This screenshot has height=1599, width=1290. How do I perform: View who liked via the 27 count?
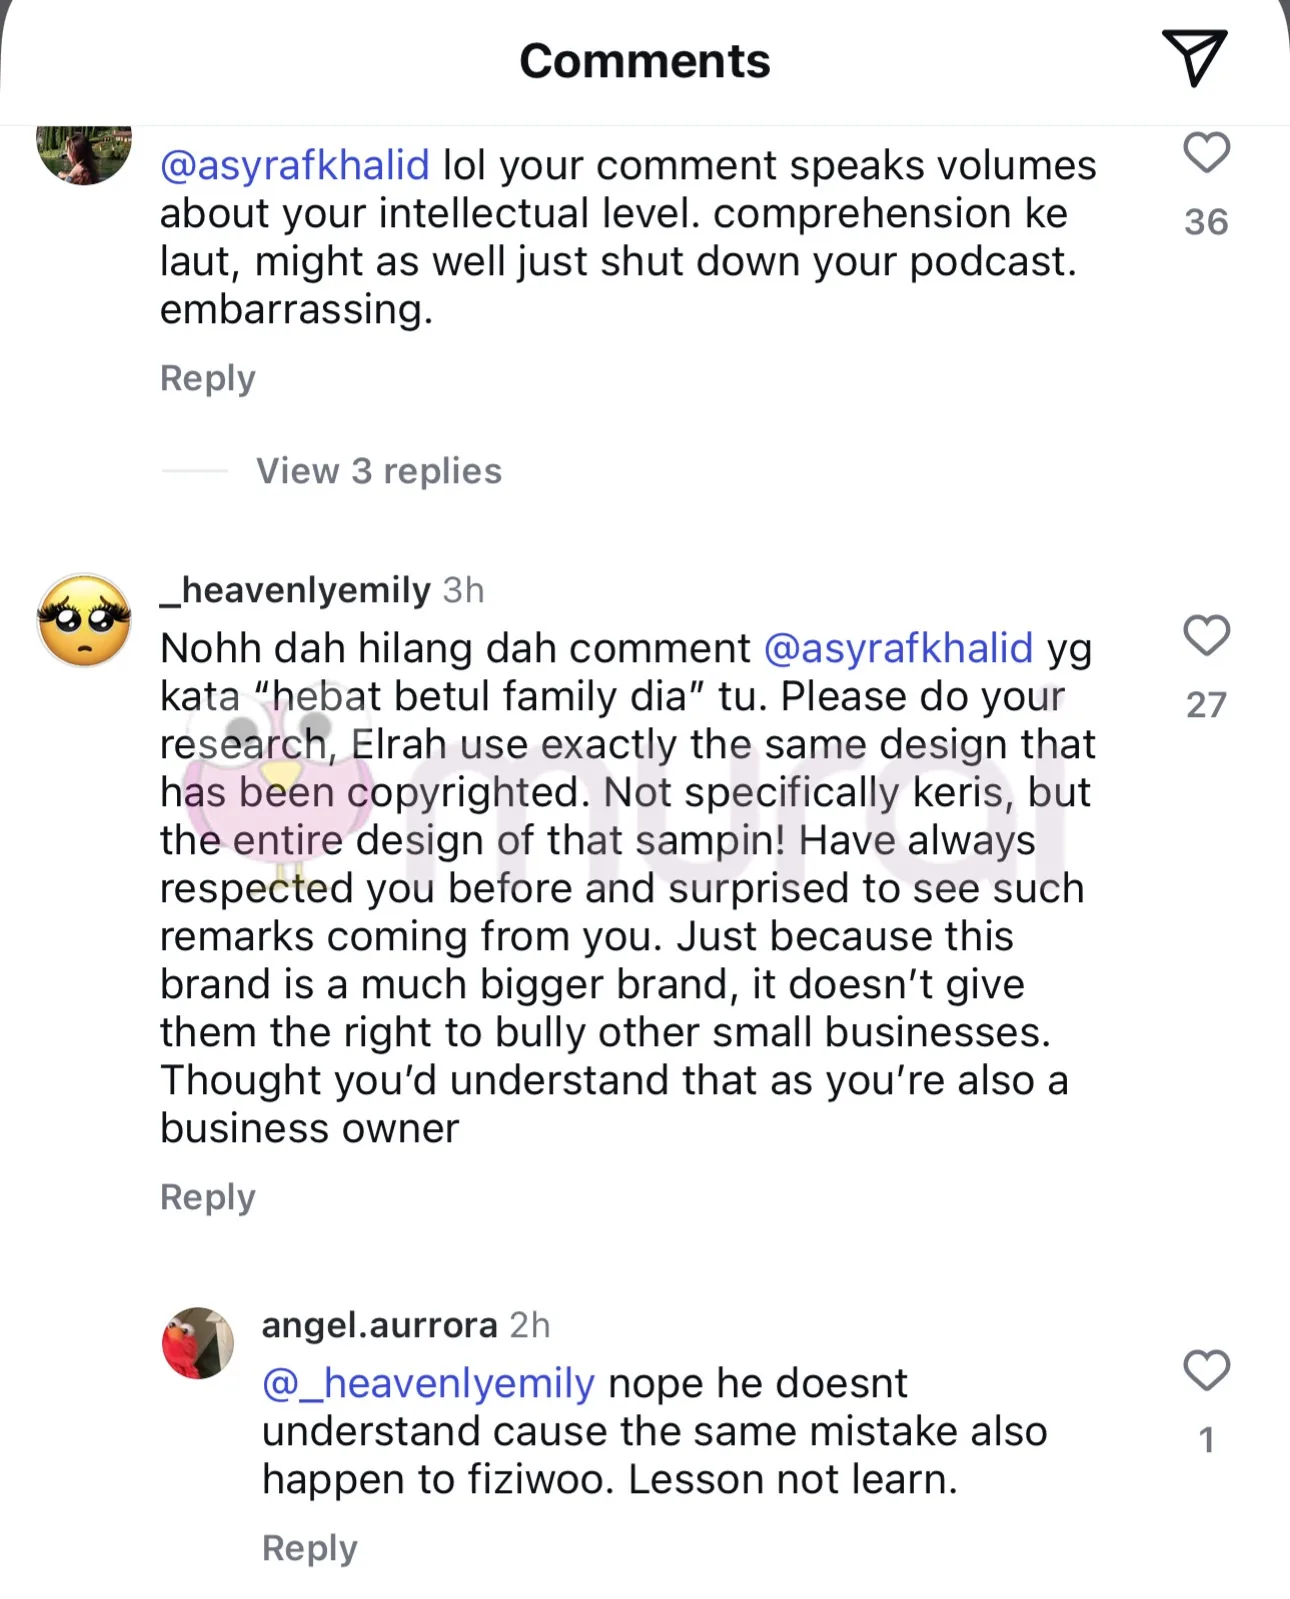pos(1206,705)
